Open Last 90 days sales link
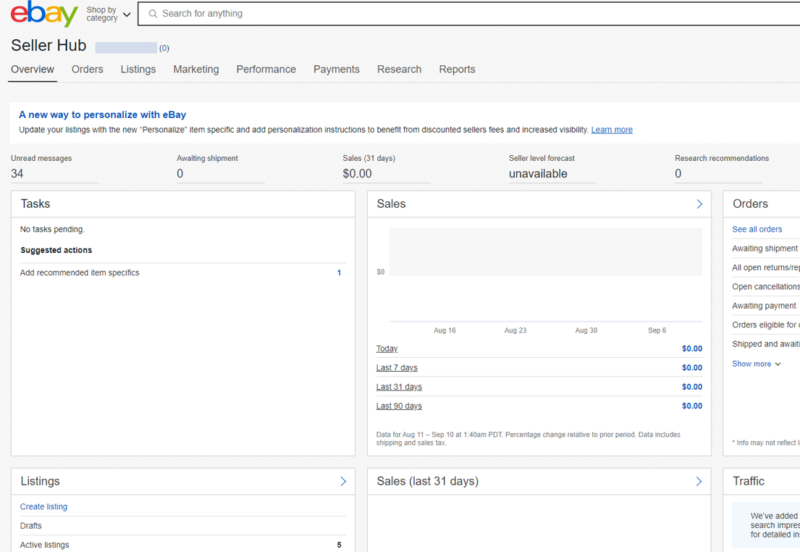Screen dimensions: 800x552 tap(399, 406)
